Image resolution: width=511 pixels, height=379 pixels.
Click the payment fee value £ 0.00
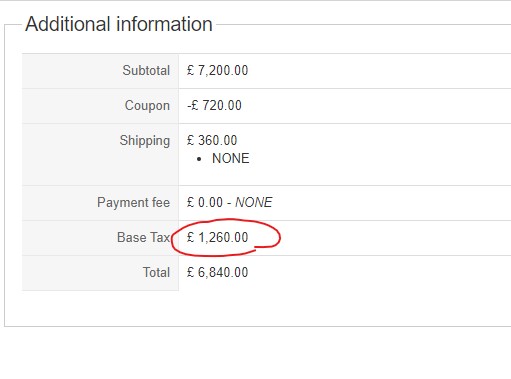click(x=205, y=202)
